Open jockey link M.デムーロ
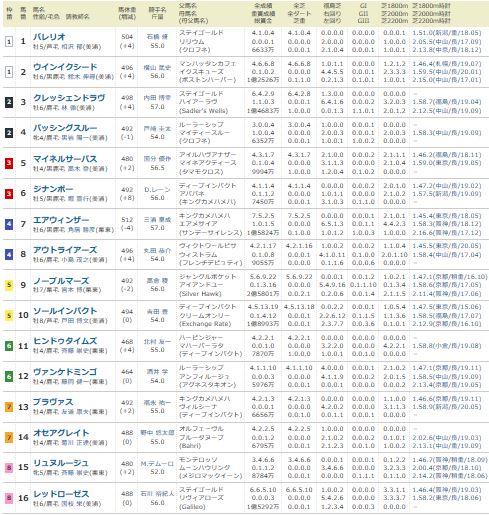The height and width of the screenshot is (515, 489). point(157,464)
